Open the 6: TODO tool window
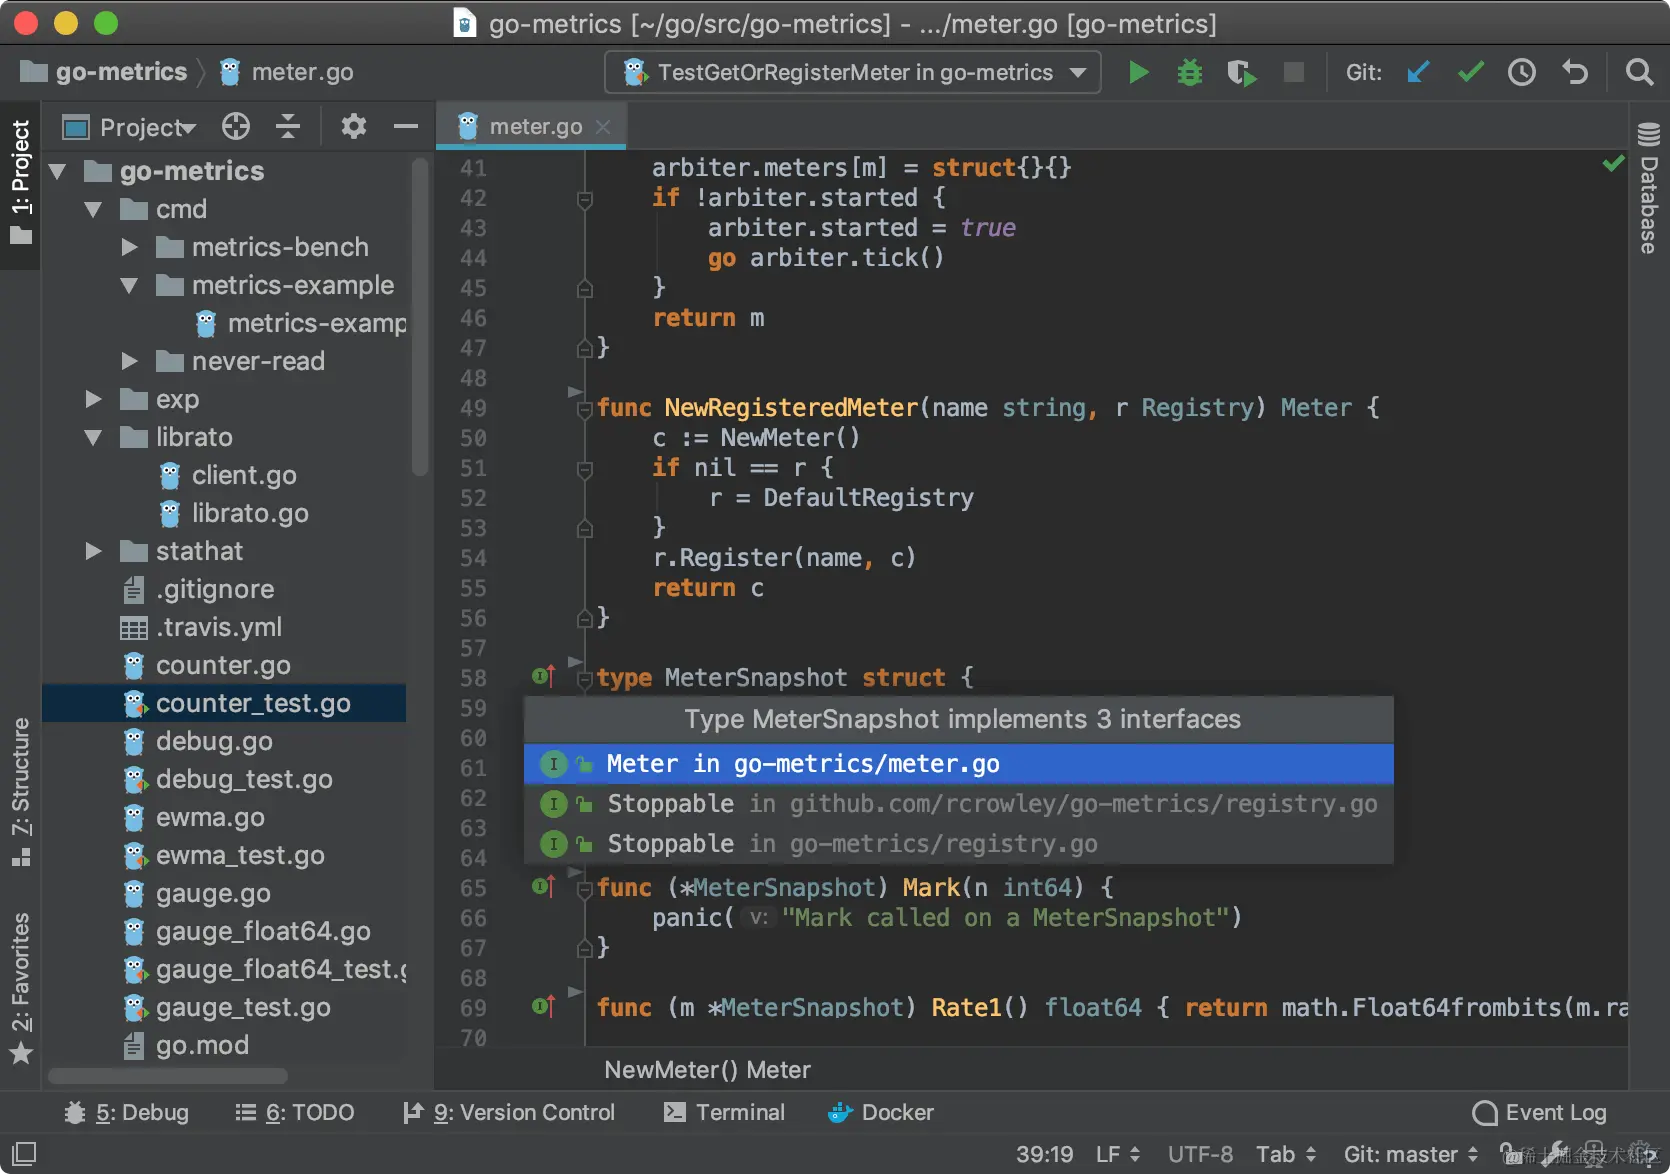This screenshot has height=1174, width=1670. (295, 1112)
